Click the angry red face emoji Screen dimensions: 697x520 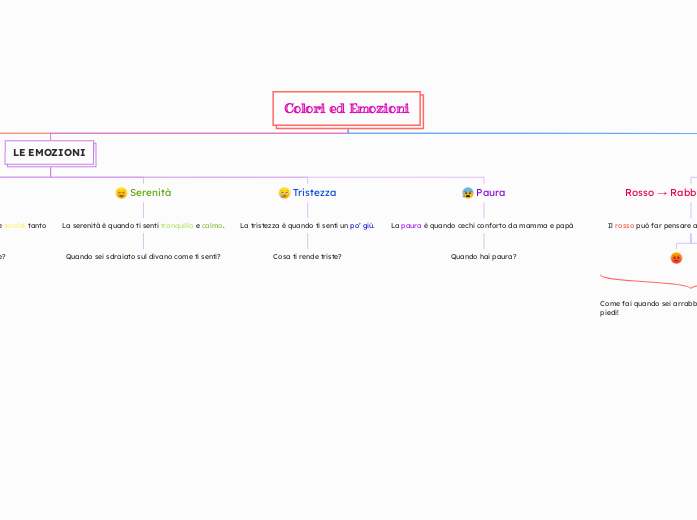(x=676, y=258)
